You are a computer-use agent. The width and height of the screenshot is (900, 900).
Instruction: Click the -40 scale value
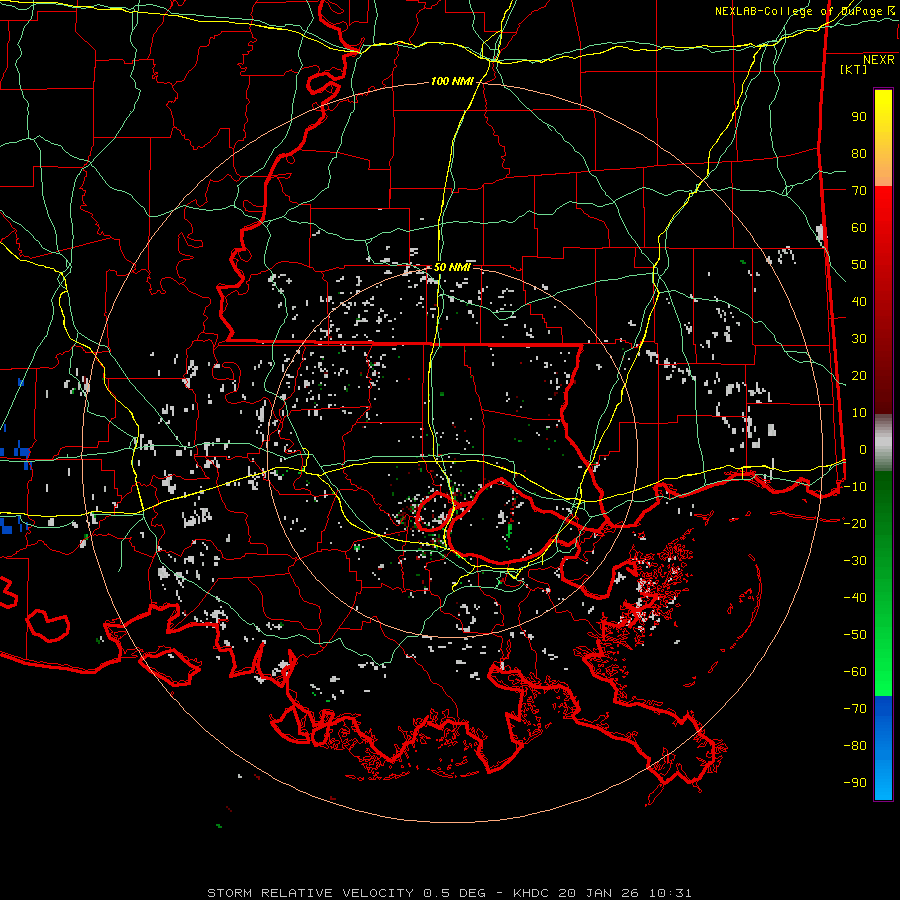855,598
